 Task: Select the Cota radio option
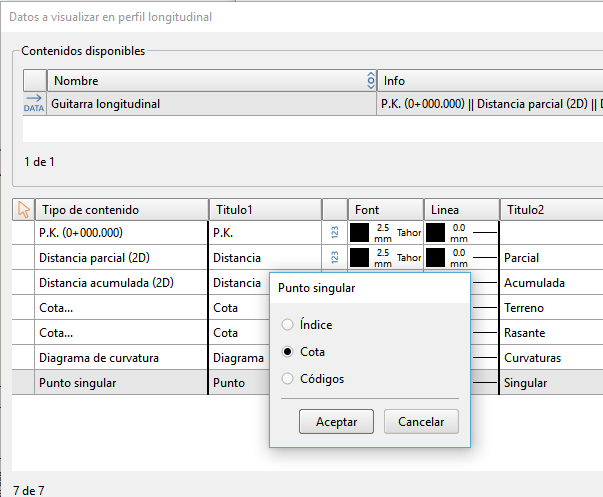(x=287, y=352)
